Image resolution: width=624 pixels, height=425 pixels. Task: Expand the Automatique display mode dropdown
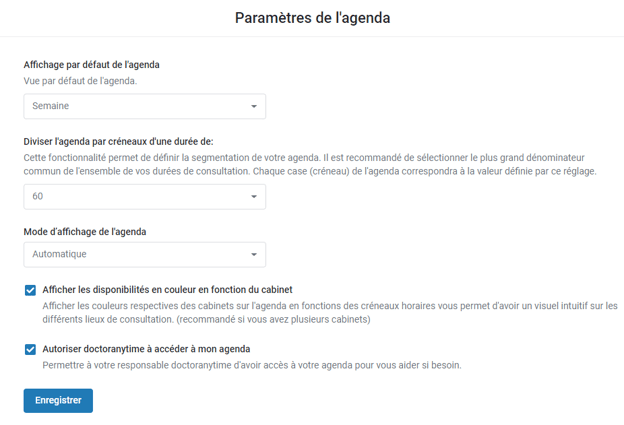click(x=144, y=255)
